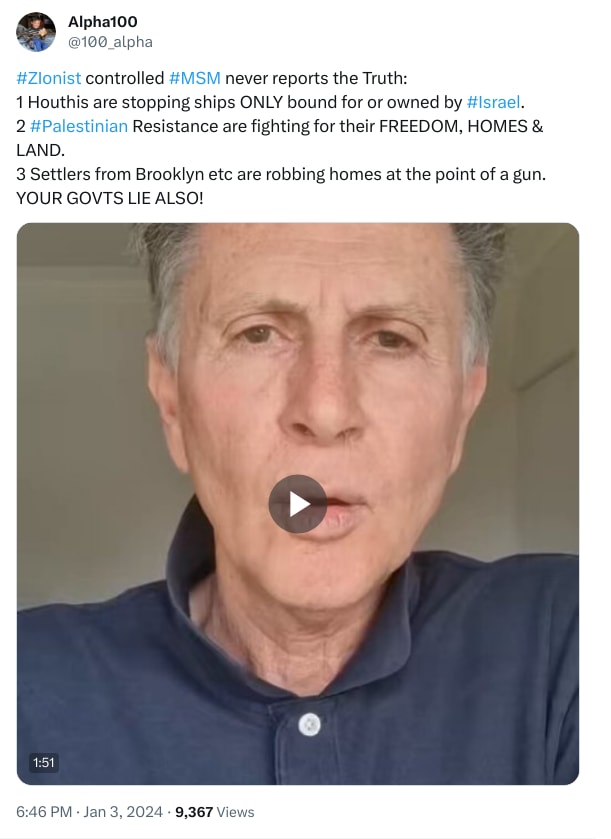Open the #MSM hashtag
611x839 pixels.
coord(195,78)
